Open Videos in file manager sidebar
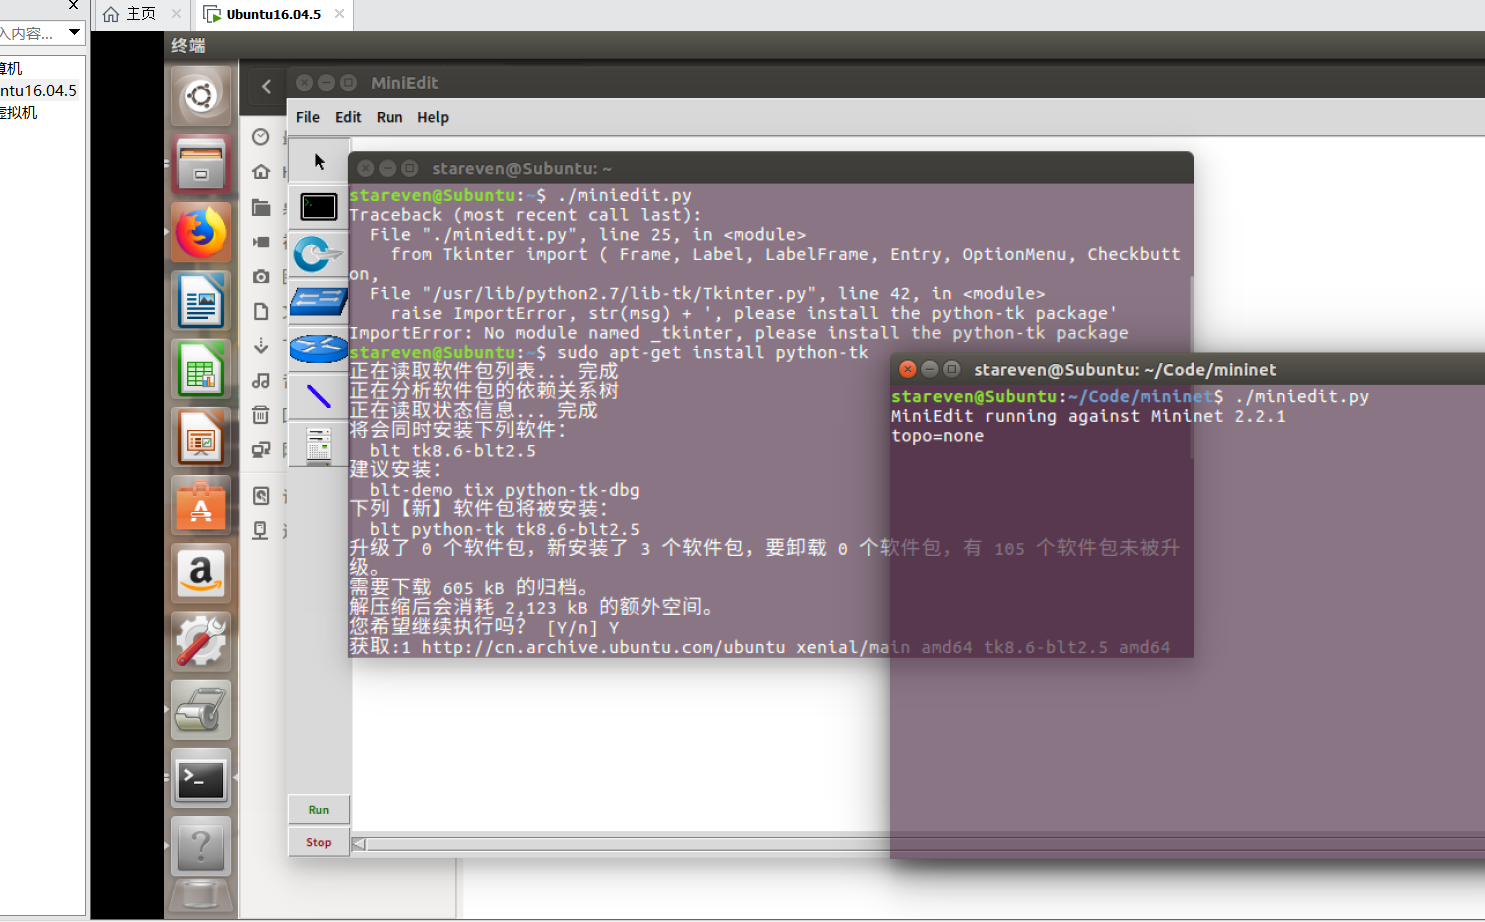Image resolution: width=1485 pixels, height=922 pixels. pos(261,242)
